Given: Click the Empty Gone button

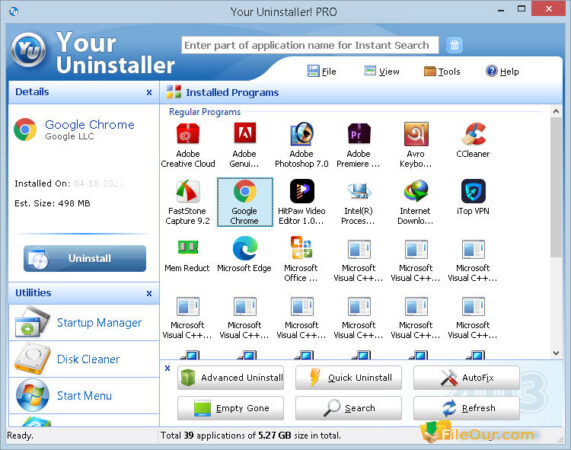Looking at the screenshot, I should (231, 408).
